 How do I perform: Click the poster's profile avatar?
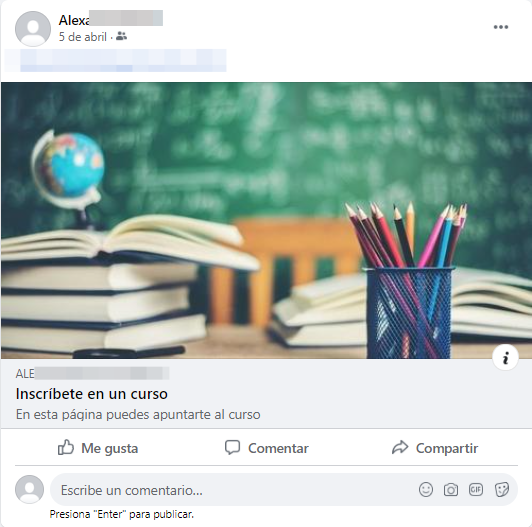[x=33, y=29]
